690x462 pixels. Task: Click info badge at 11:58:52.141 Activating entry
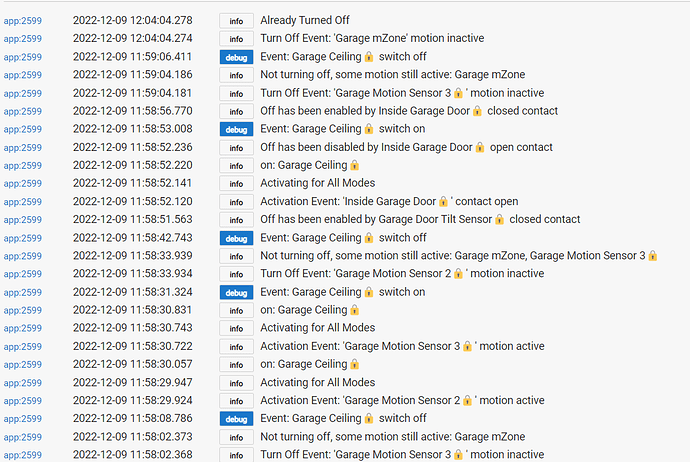click(x=236, y=184)
